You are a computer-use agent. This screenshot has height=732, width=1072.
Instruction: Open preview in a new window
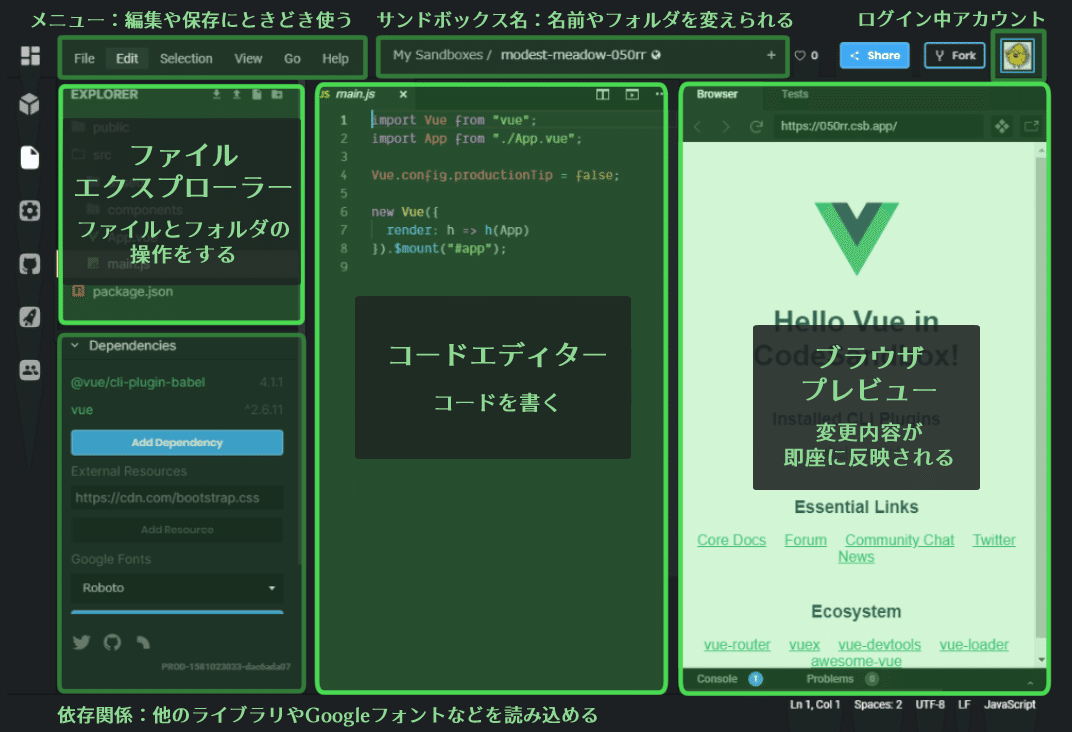[1033, 127]
